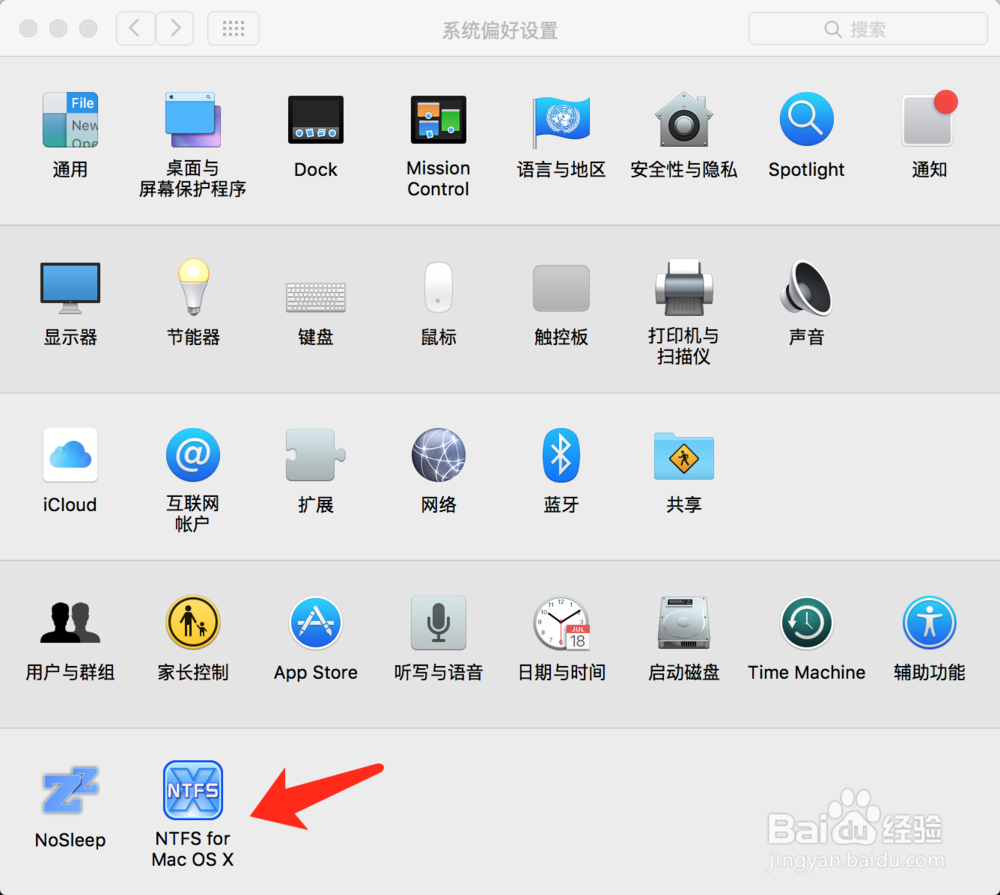Open the Spotlight preferences pane

(807, 120)
